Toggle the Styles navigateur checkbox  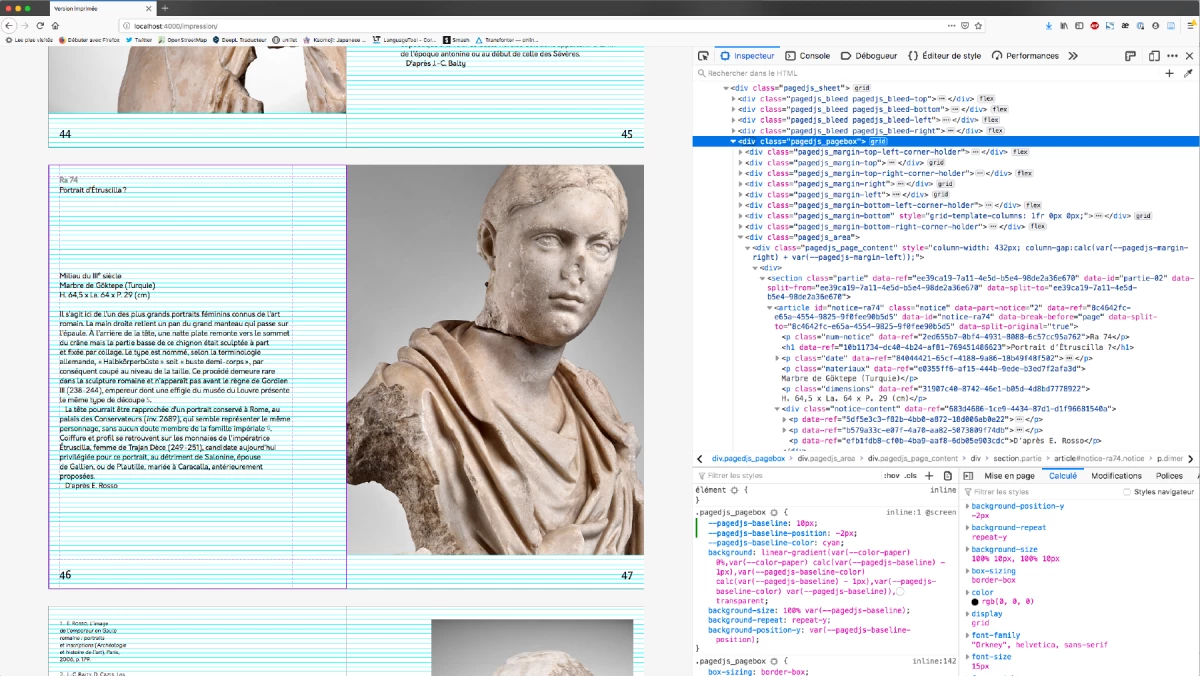(1127, 492)
